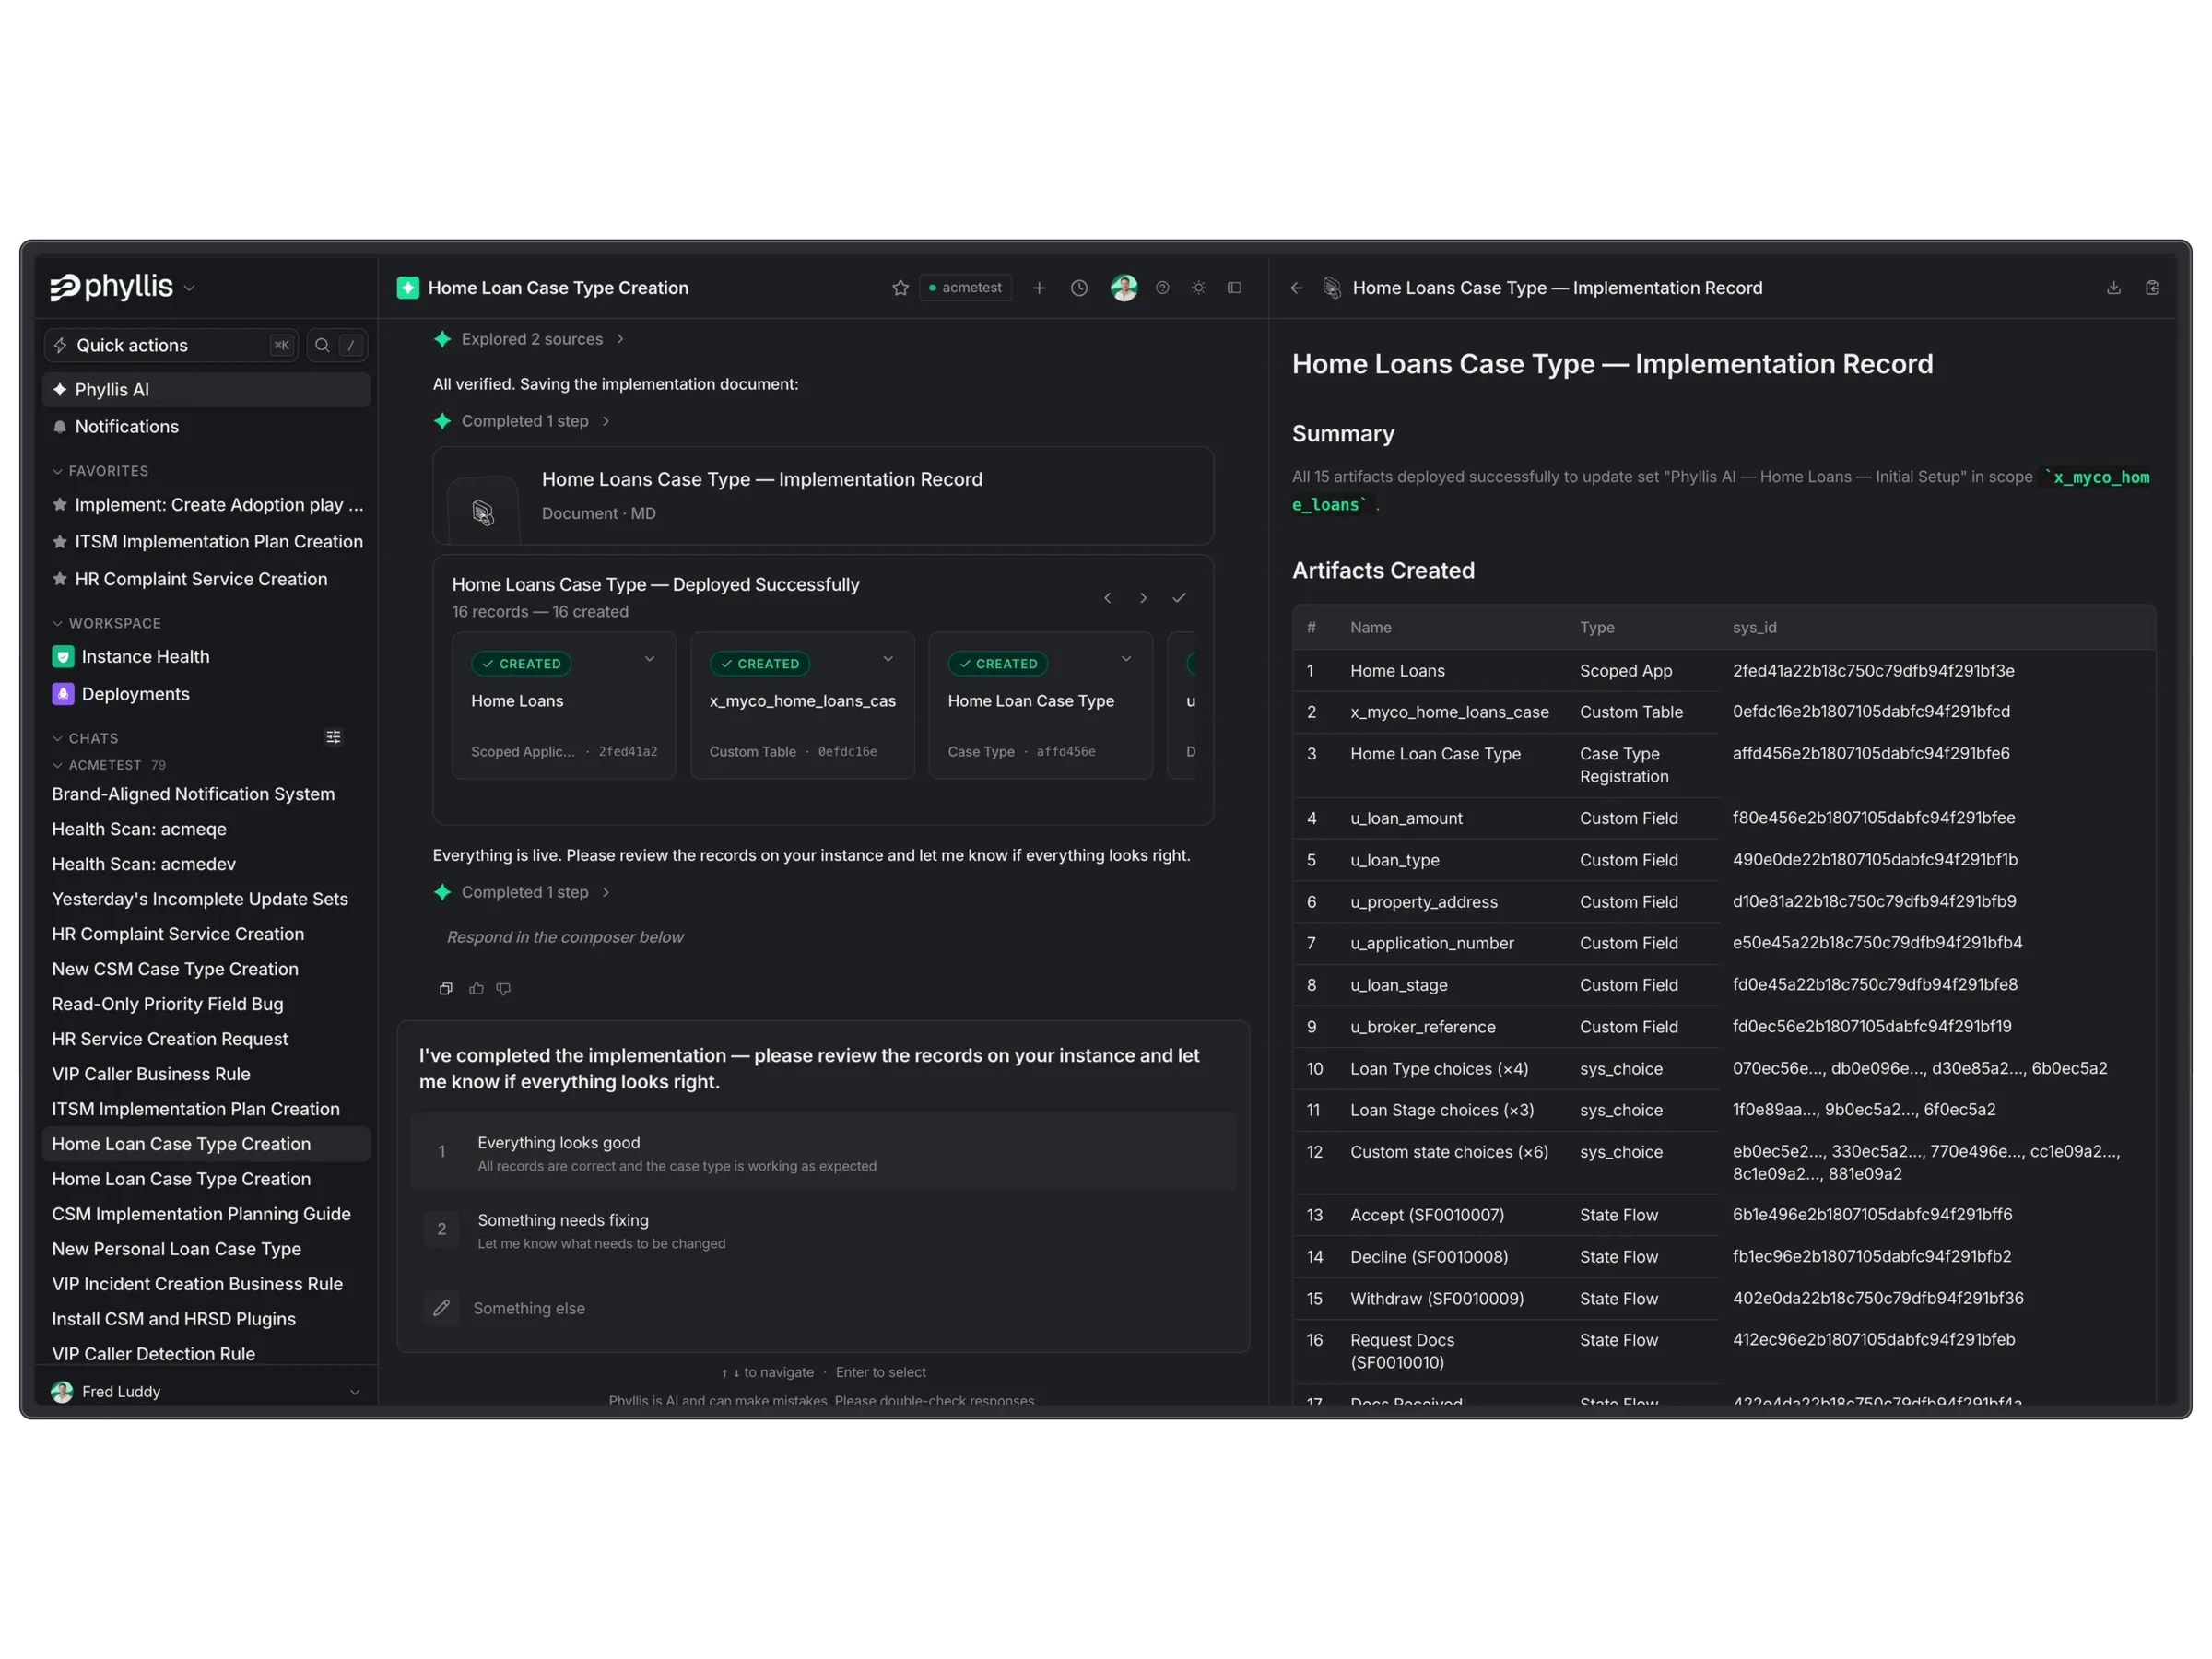Open New Personal Loan Case Type chat
This screenshot has width=2212, height=1659.
[x=206, y=1249]
